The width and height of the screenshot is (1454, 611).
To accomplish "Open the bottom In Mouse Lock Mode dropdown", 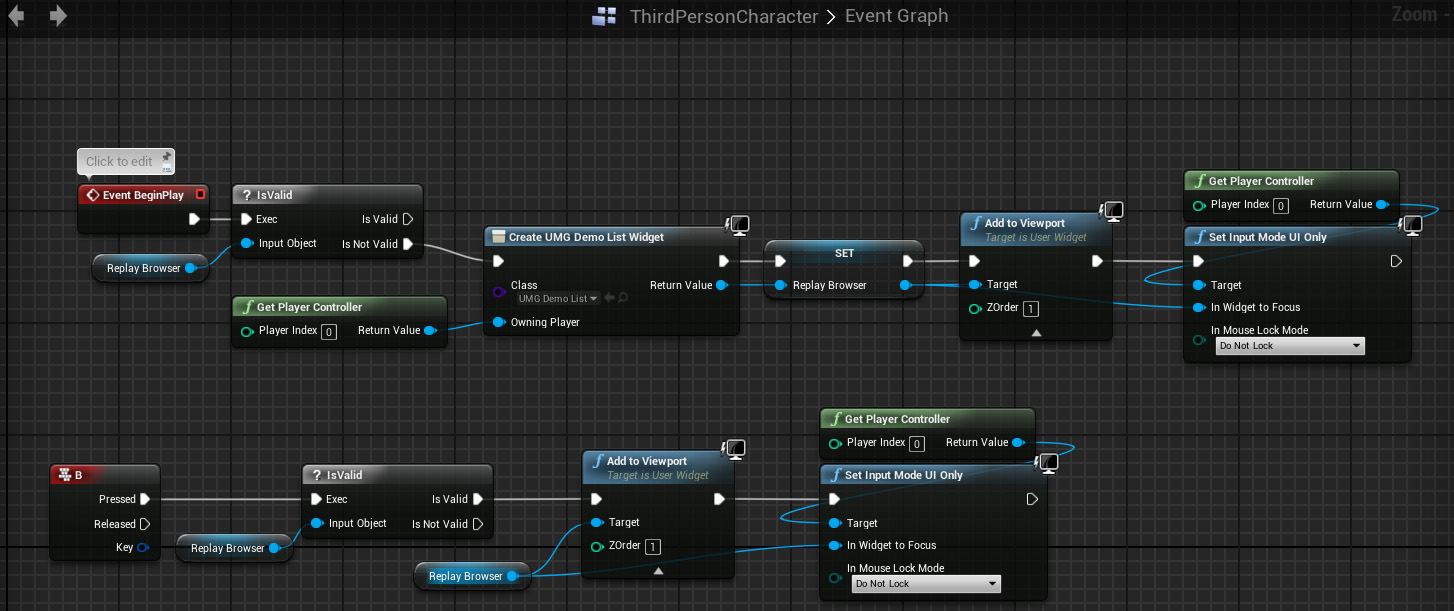I will pyautogui.click(x=927, y=584).
